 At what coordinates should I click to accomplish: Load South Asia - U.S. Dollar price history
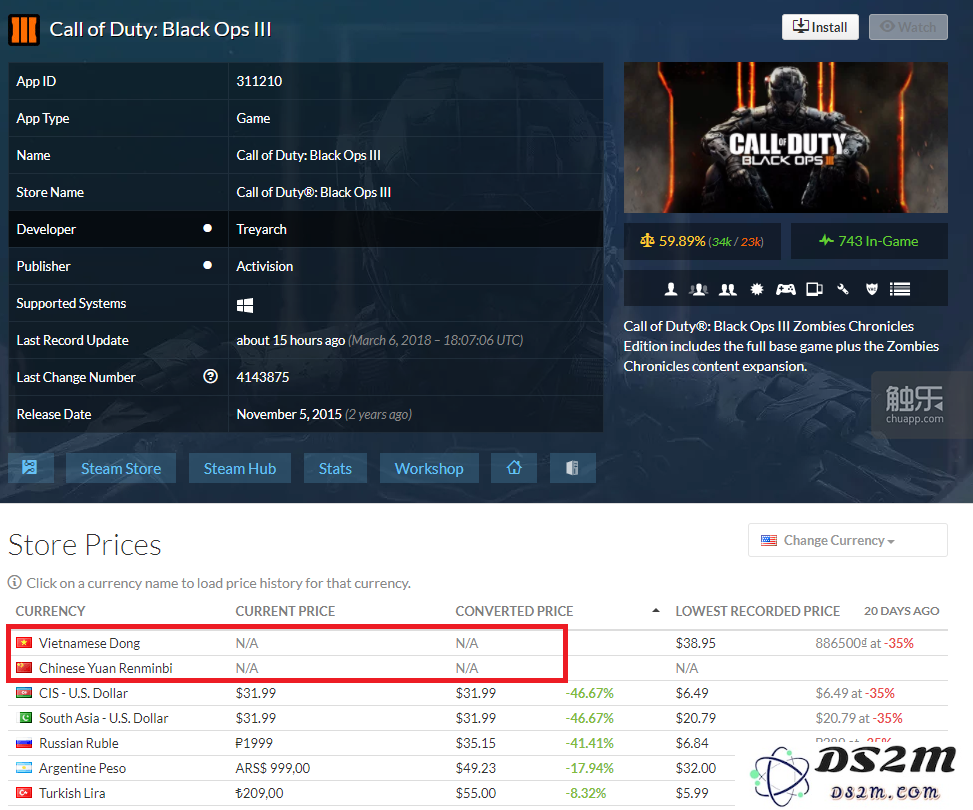click(x=104, y=718)
